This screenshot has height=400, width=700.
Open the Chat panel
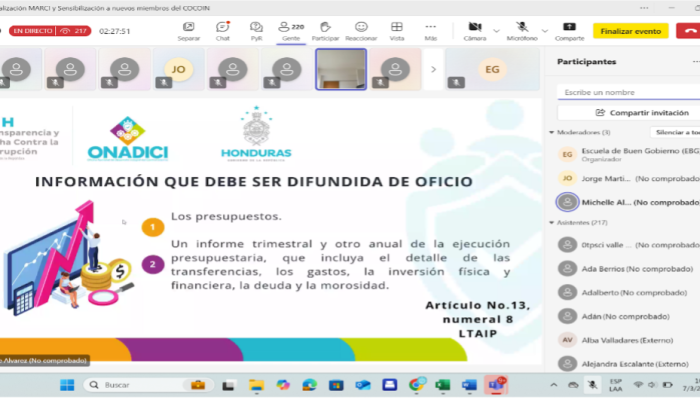point(222,31)
